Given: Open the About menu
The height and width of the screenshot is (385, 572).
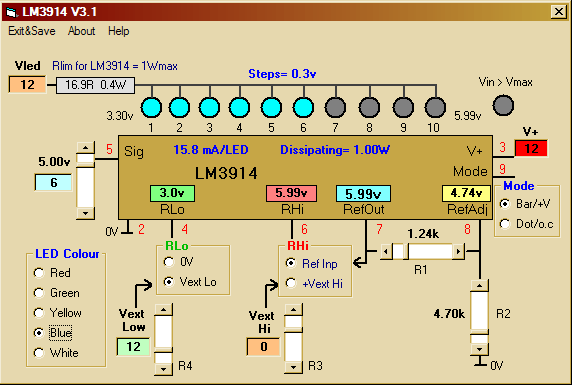Looking at the screenshot, I should (81, 31).
